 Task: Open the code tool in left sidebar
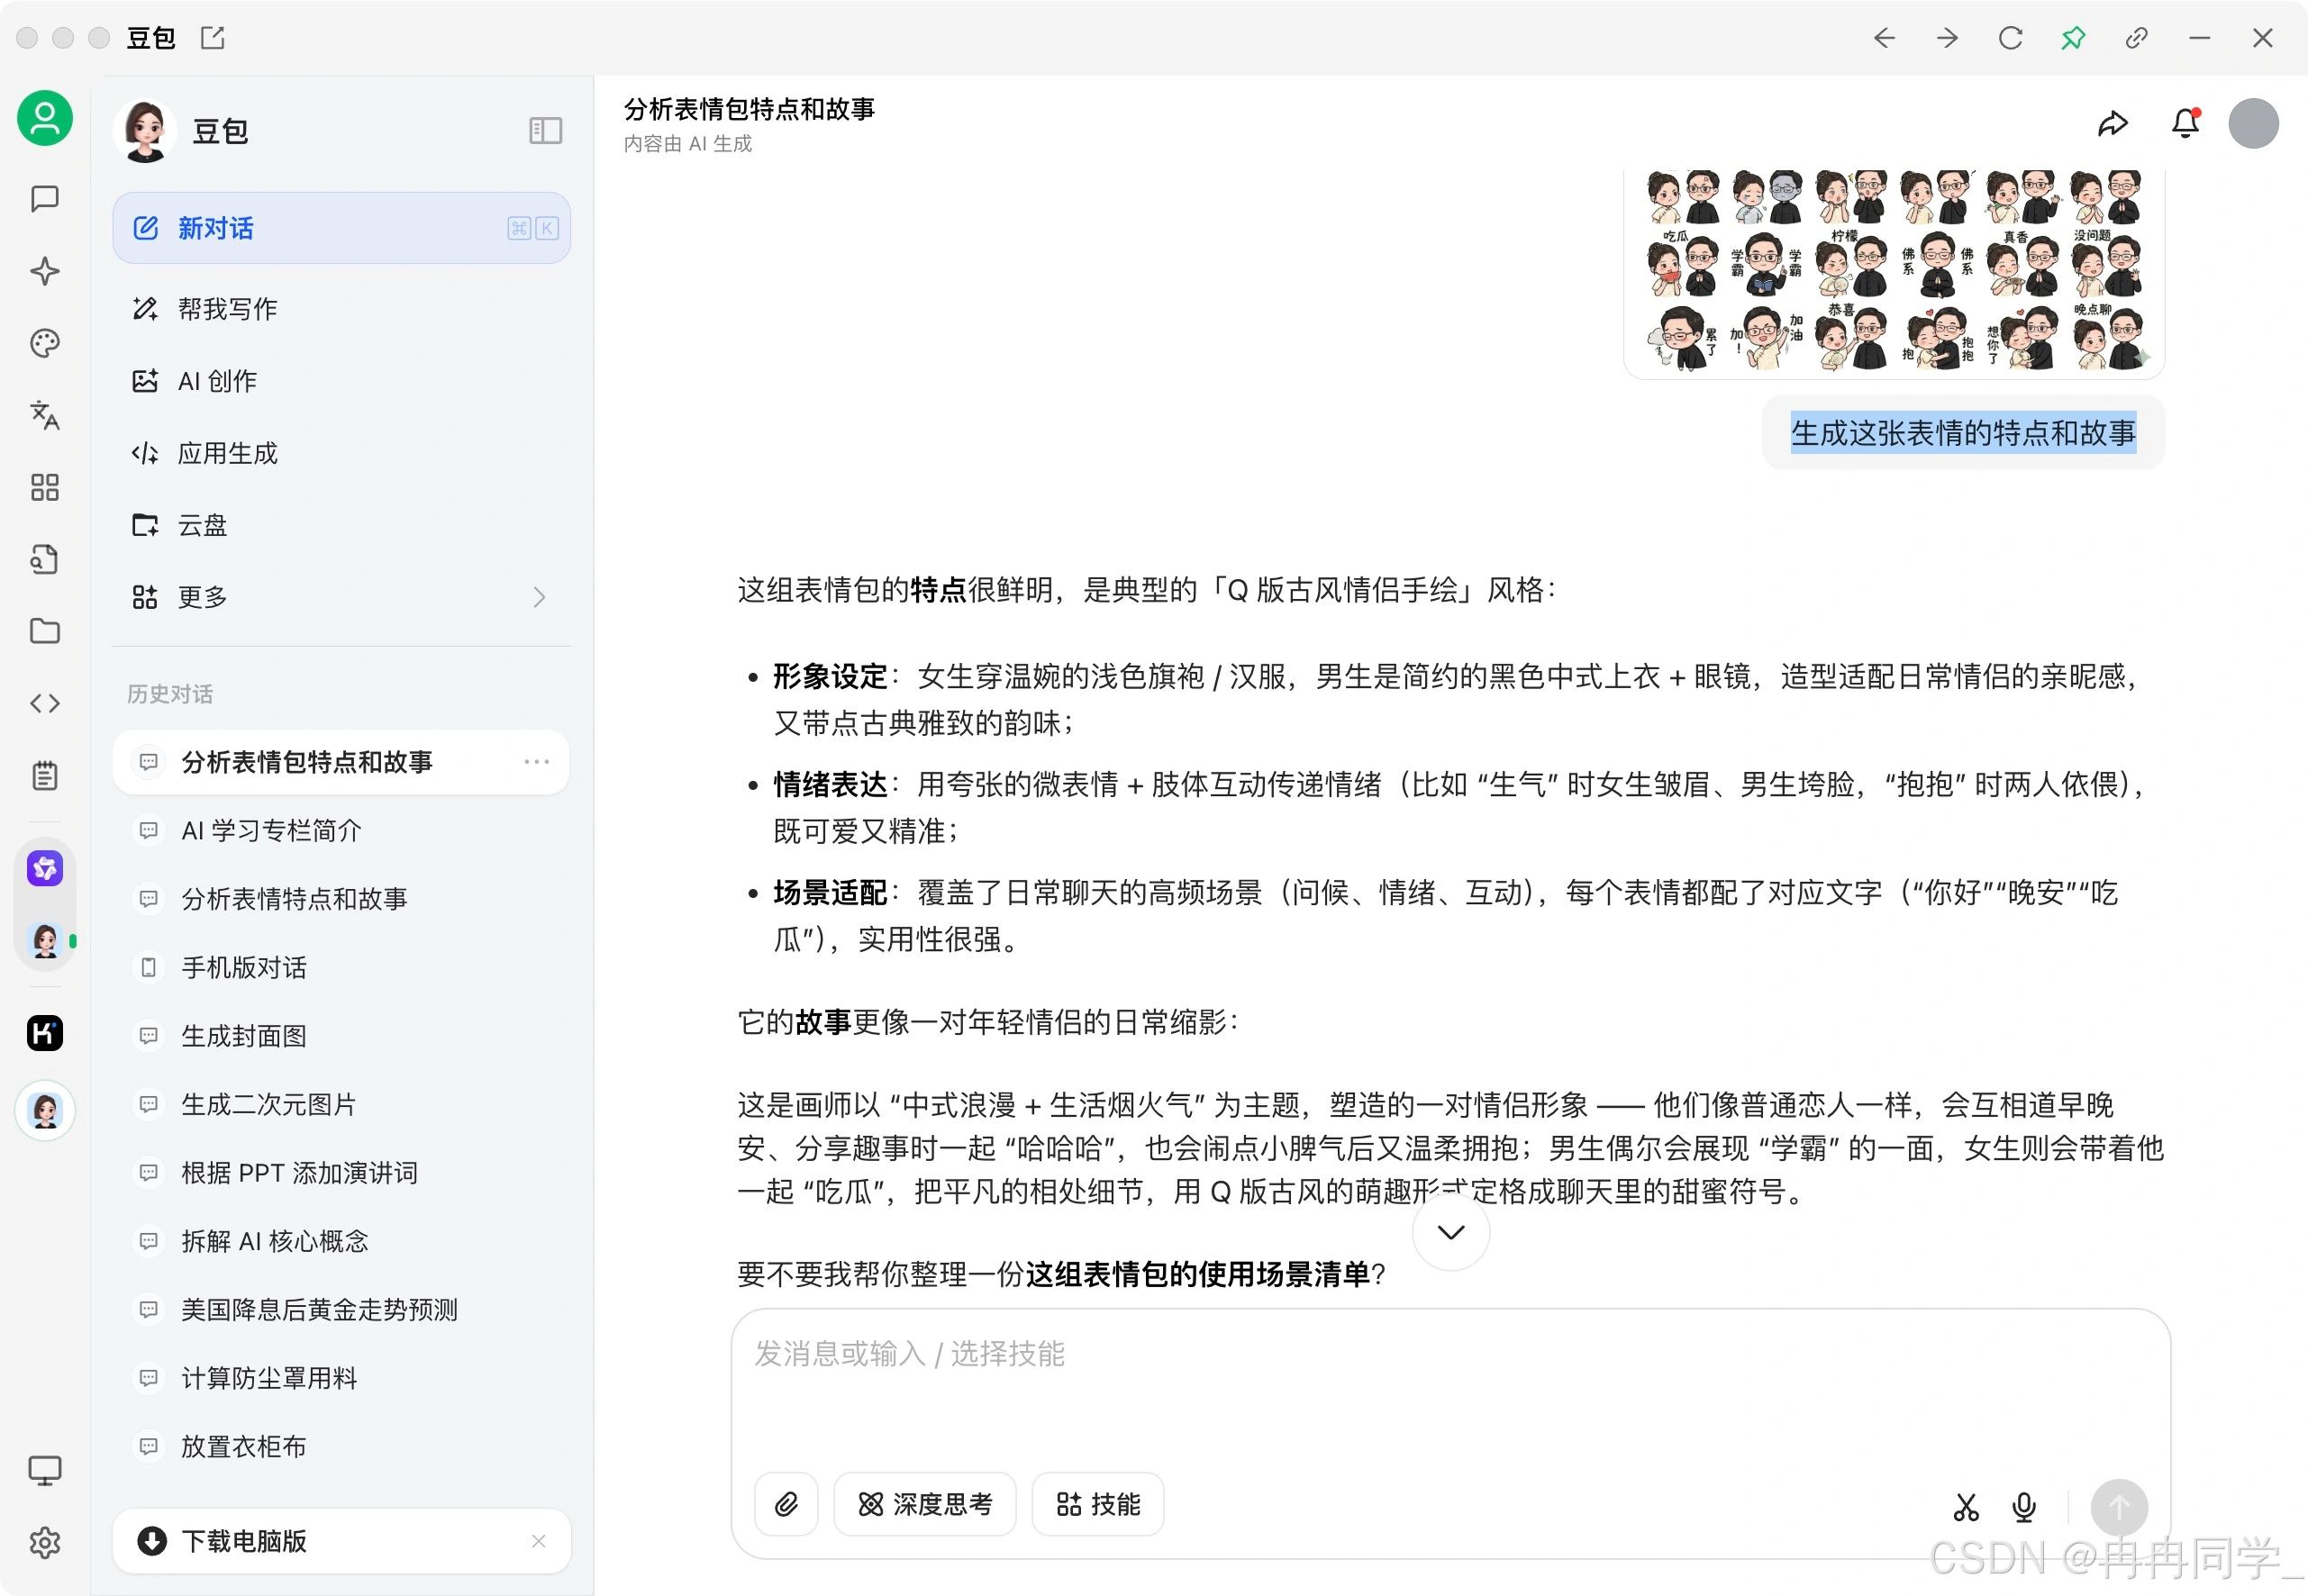(x=44, y=703)
